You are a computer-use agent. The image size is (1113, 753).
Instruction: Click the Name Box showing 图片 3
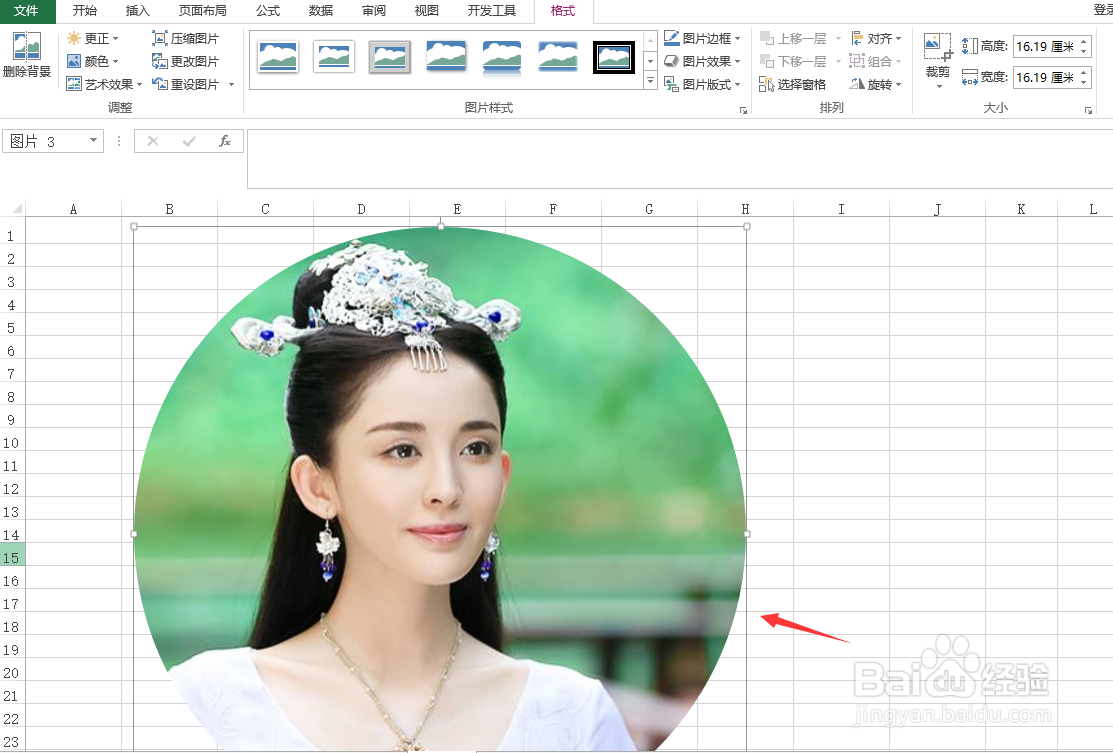45,141
